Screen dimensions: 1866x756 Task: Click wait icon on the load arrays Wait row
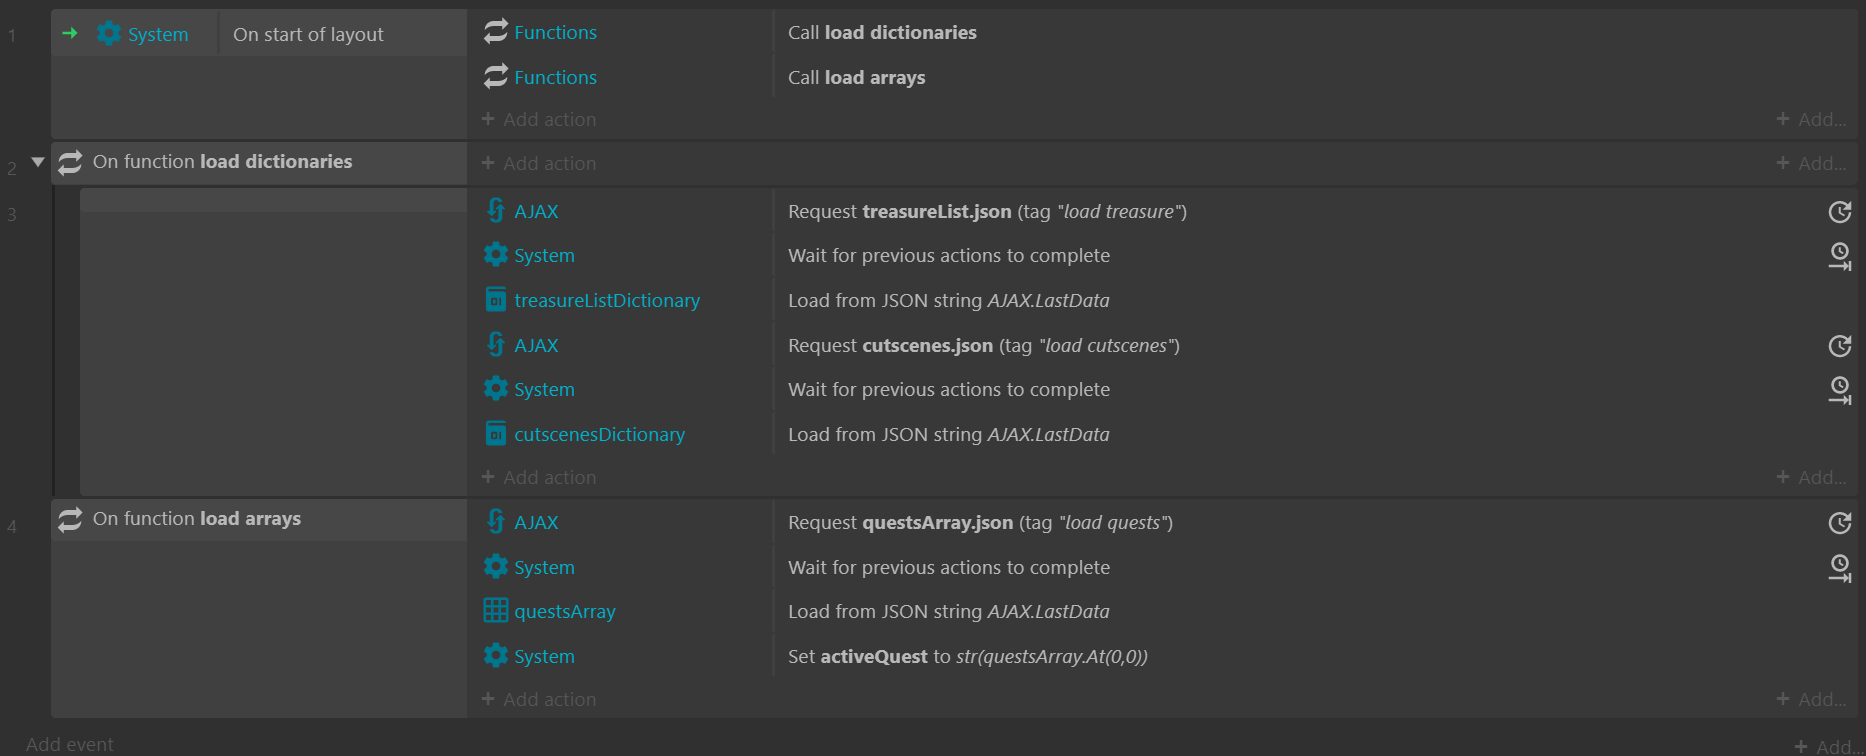click(x=1840, y=568)
